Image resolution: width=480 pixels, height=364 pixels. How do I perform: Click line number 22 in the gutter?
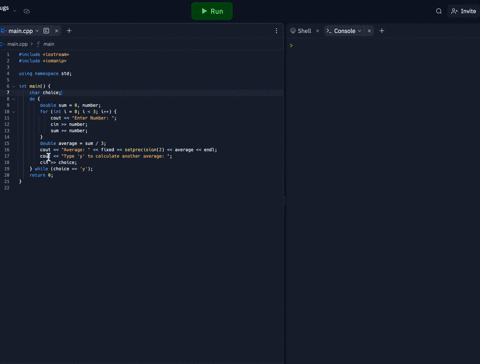[7, 188]
